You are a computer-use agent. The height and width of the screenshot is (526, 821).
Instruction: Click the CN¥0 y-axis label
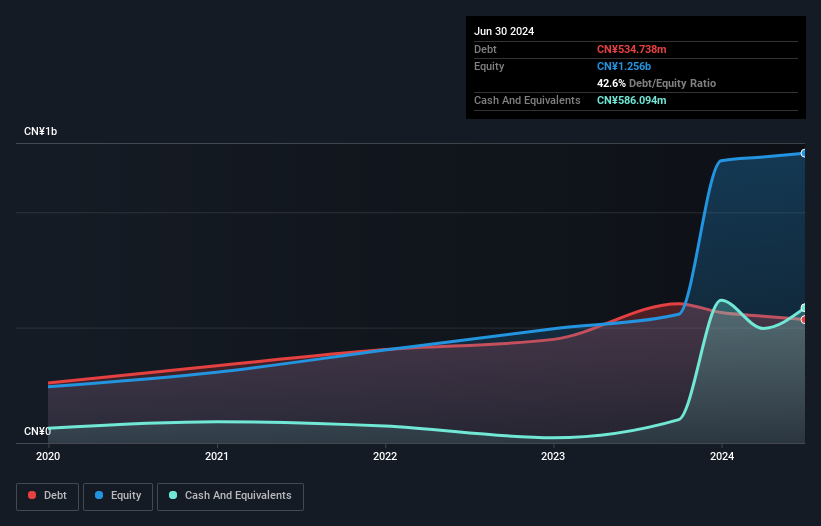[37, 431]
